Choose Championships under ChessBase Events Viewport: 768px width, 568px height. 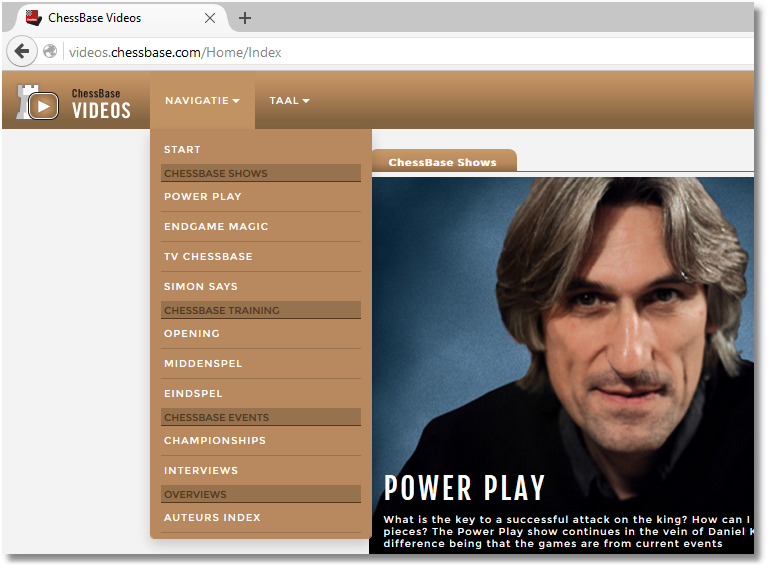[215, 440]
